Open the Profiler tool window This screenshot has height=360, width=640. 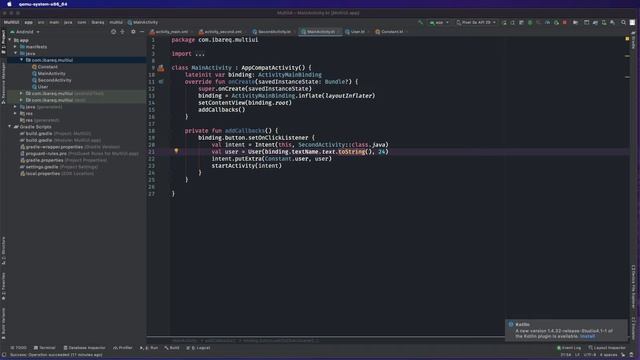[x=122, y=348]
